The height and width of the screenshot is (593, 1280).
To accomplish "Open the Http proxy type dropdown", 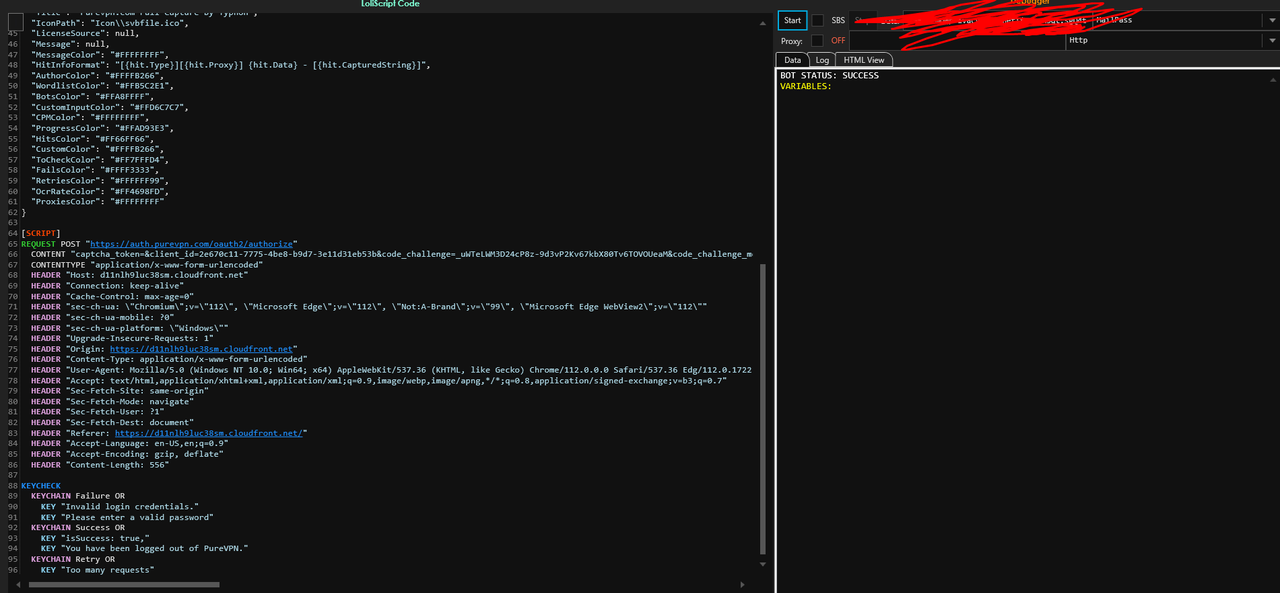I will (x=1172, y=40).
